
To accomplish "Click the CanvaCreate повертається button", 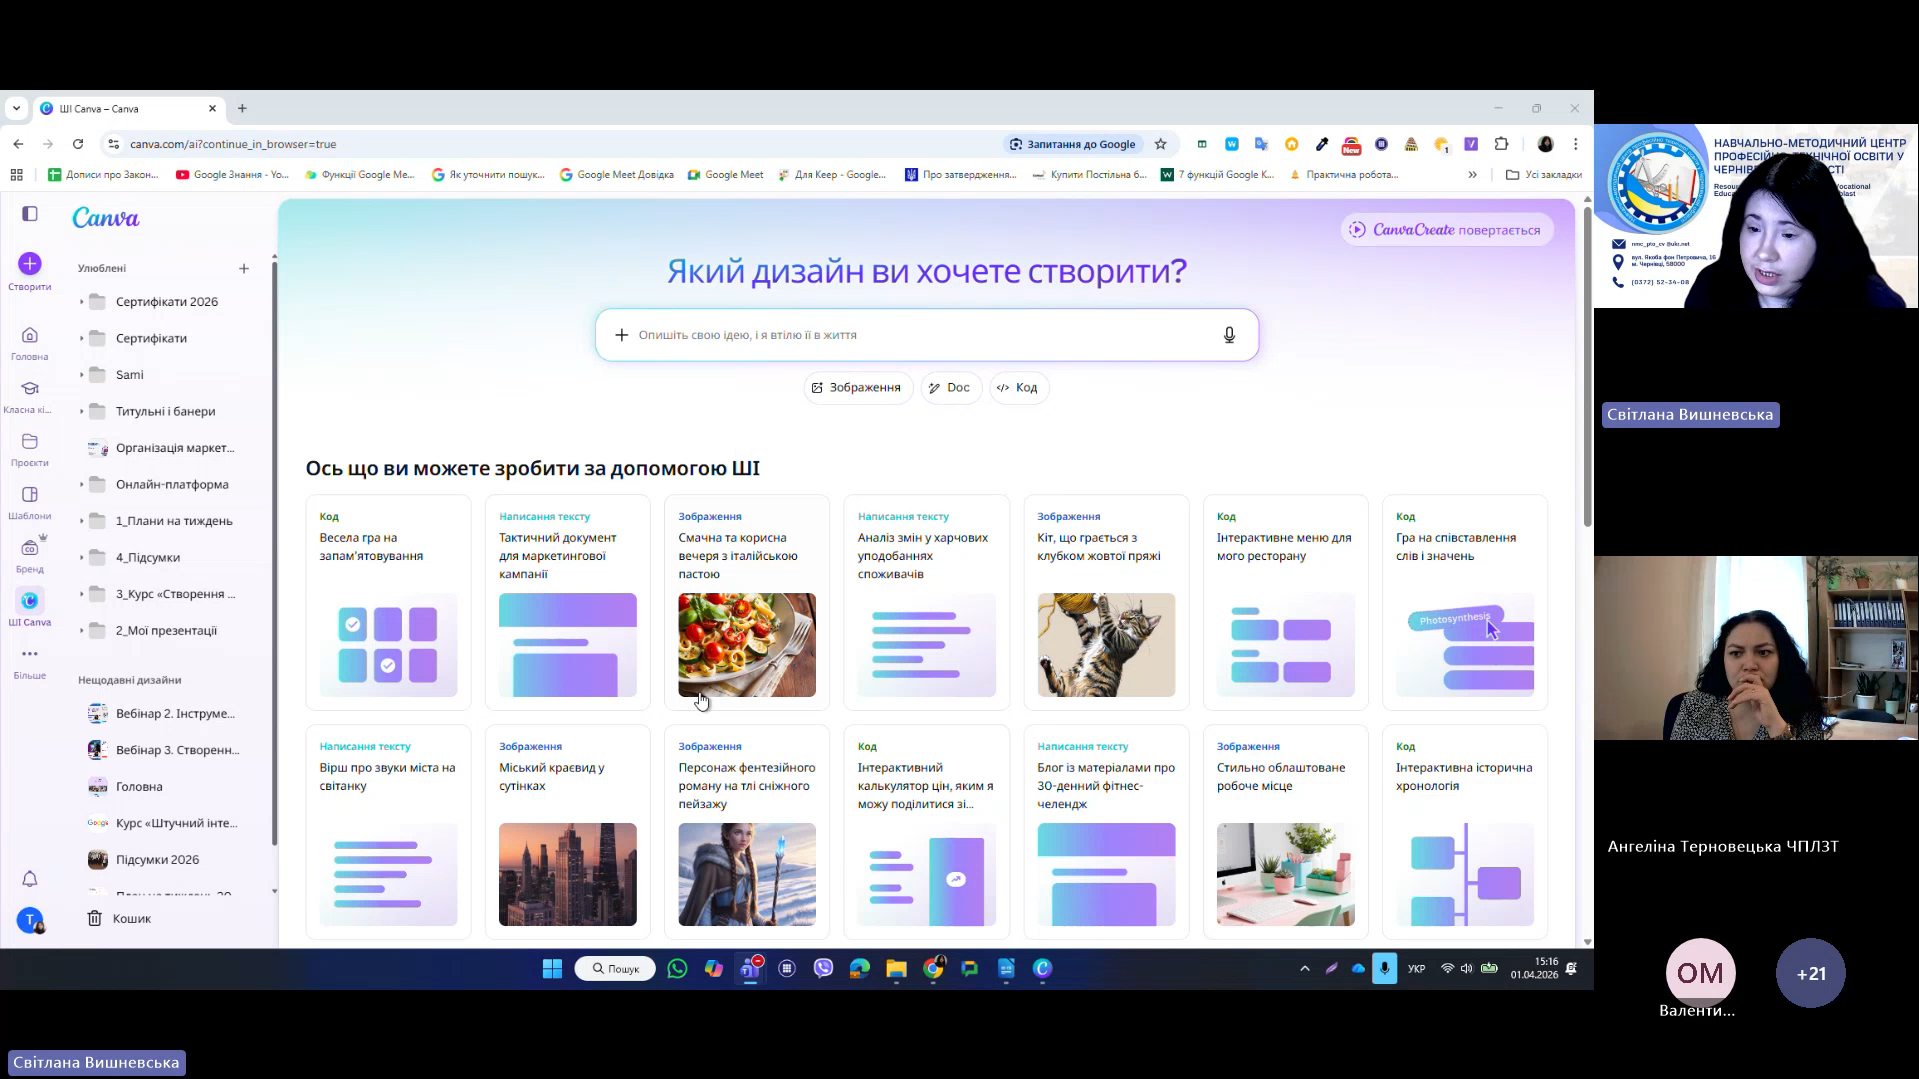I will coord(1445,230).
